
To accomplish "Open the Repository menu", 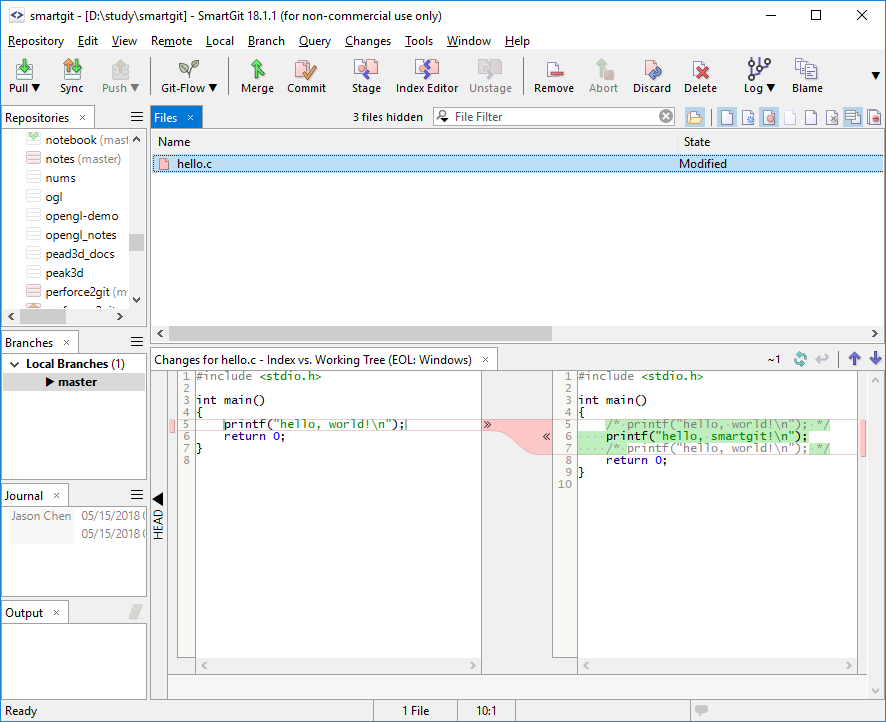I will coord(36,41).
